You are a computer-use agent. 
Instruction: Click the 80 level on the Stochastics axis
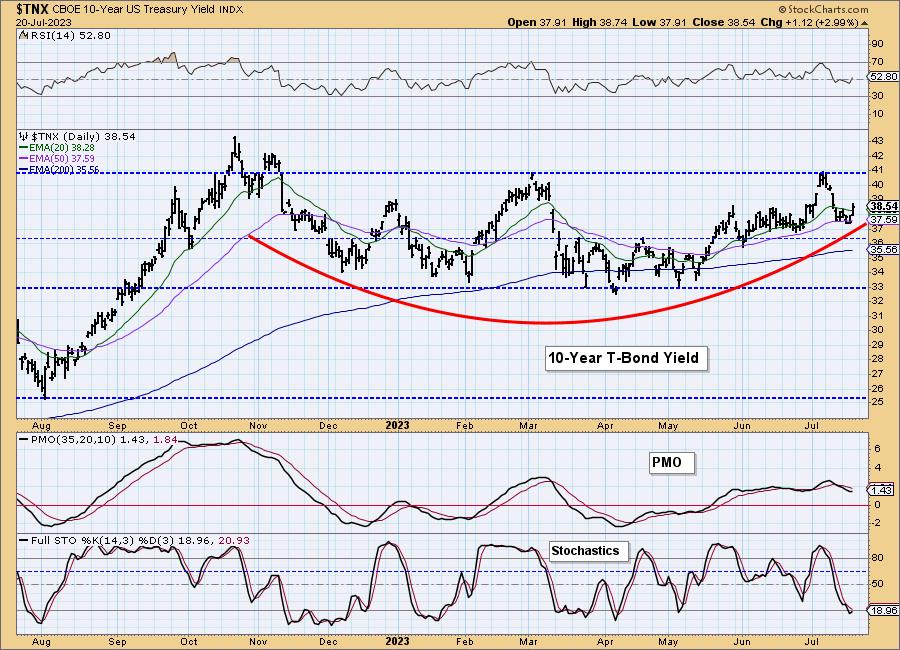(x=877, y=558)
